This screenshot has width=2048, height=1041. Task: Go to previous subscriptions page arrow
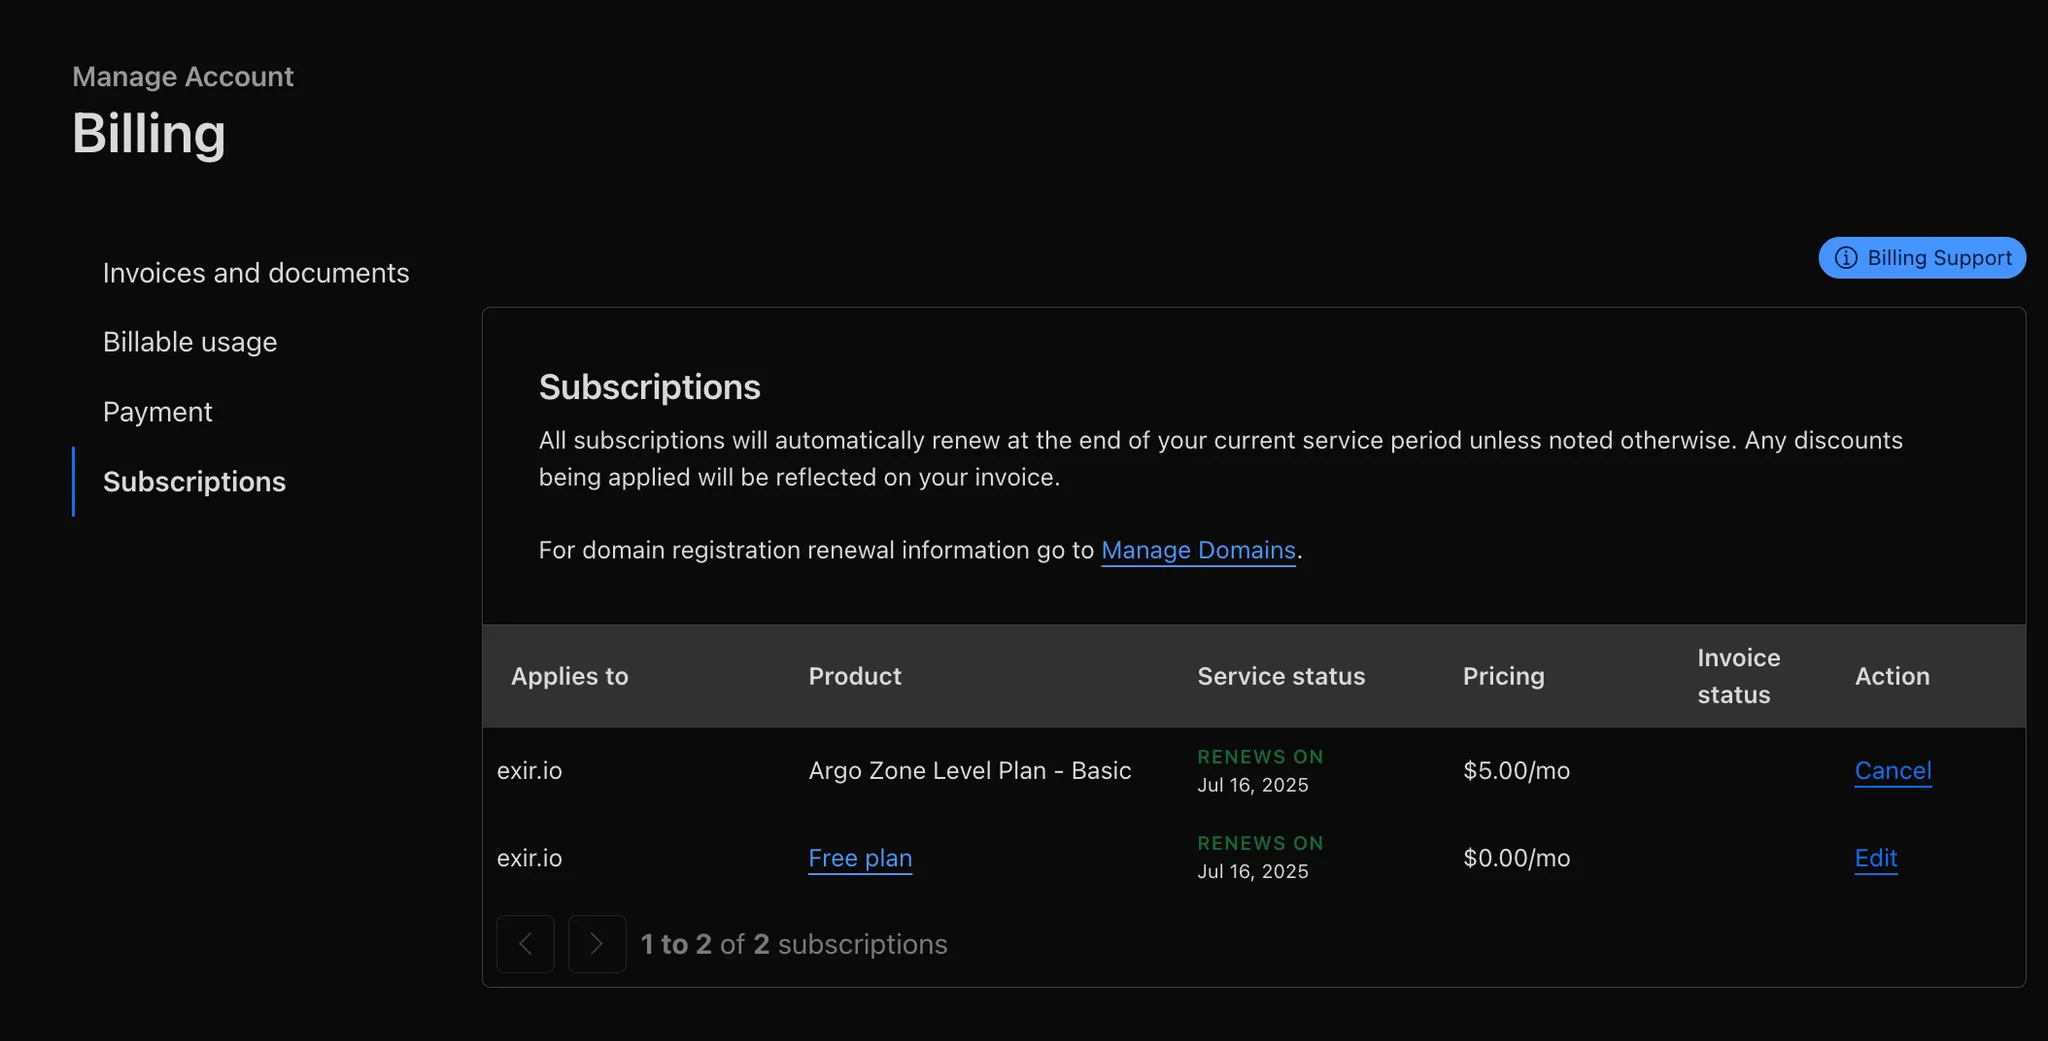point(525,944)
